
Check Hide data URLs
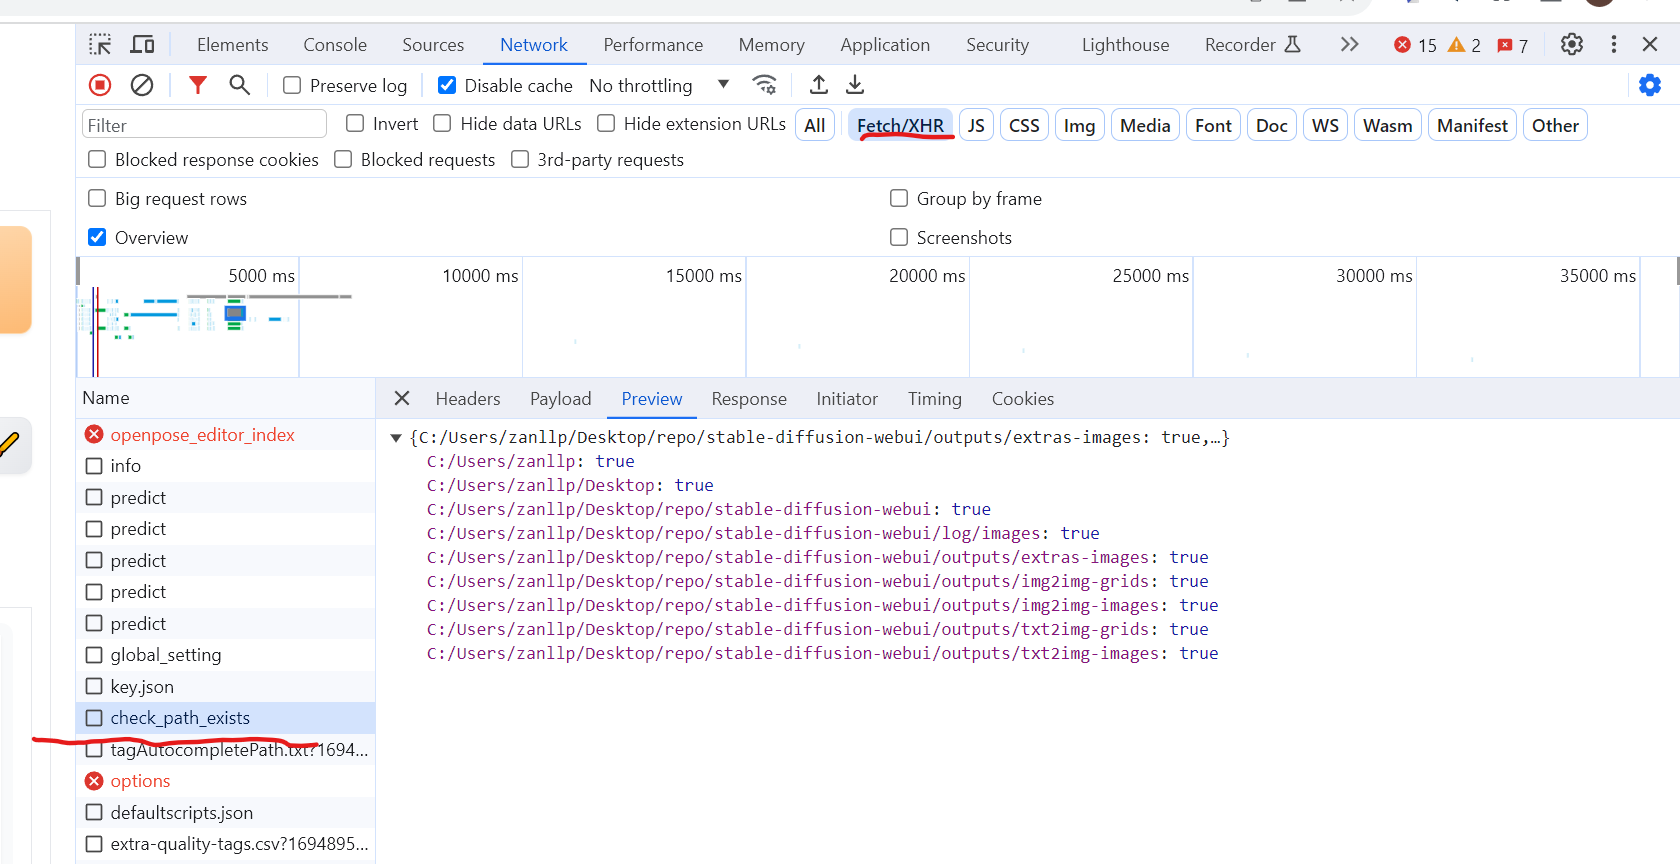tap(442, 124)
